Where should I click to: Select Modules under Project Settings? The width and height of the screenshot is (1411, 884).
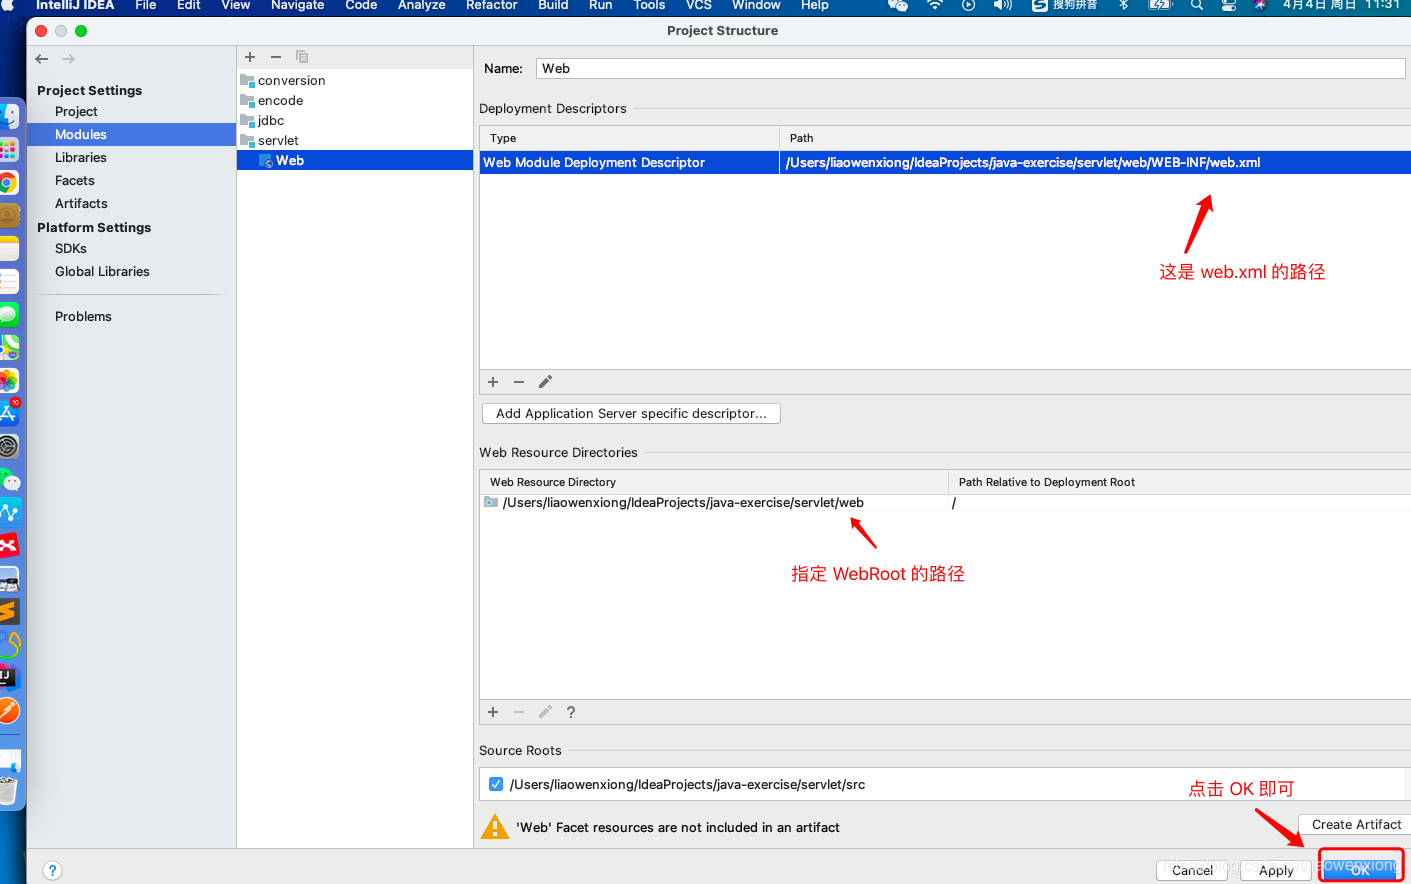[x=131, y=134]
